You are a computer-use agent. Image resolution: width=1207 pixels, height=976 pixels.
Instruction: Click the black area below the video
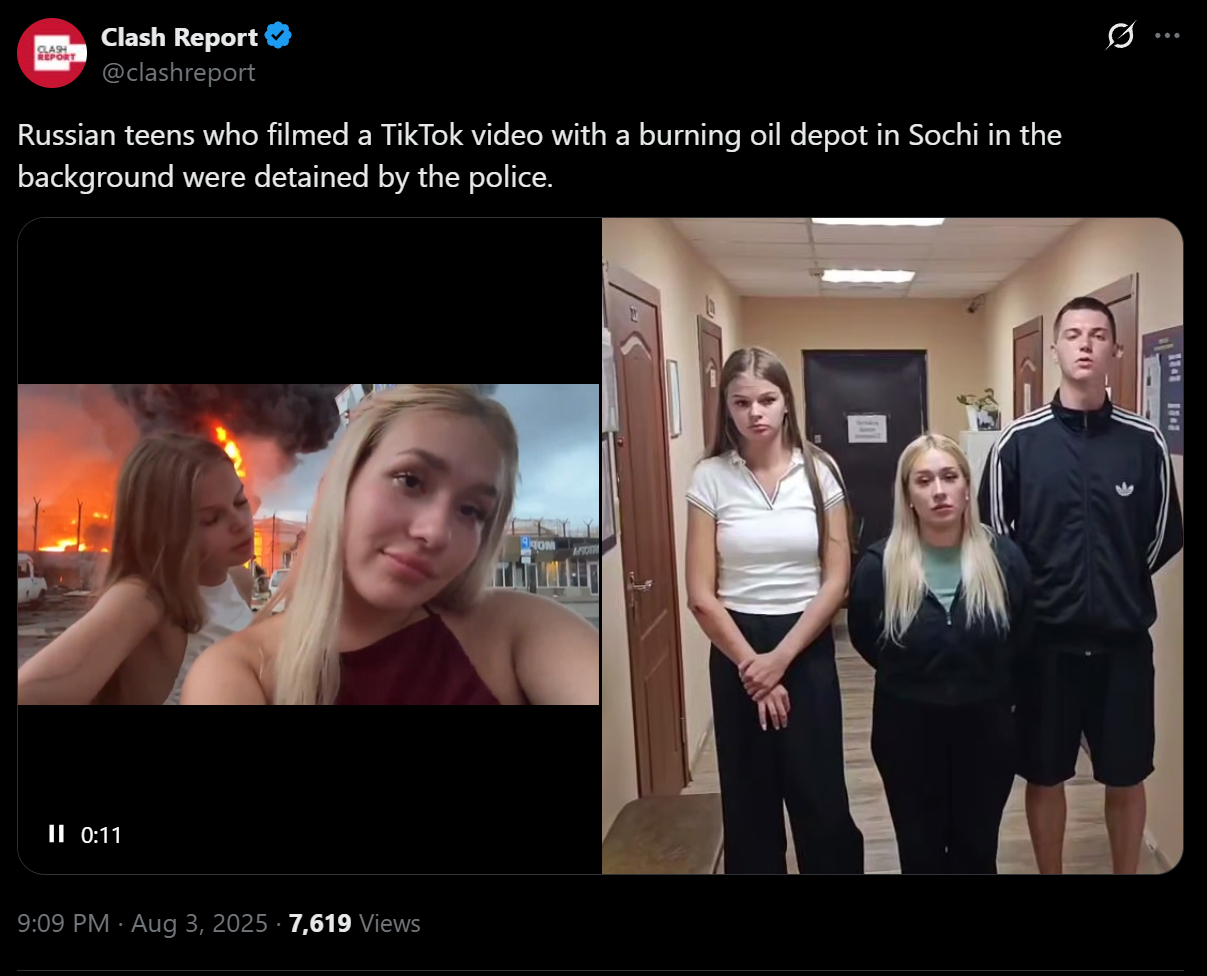309,790
